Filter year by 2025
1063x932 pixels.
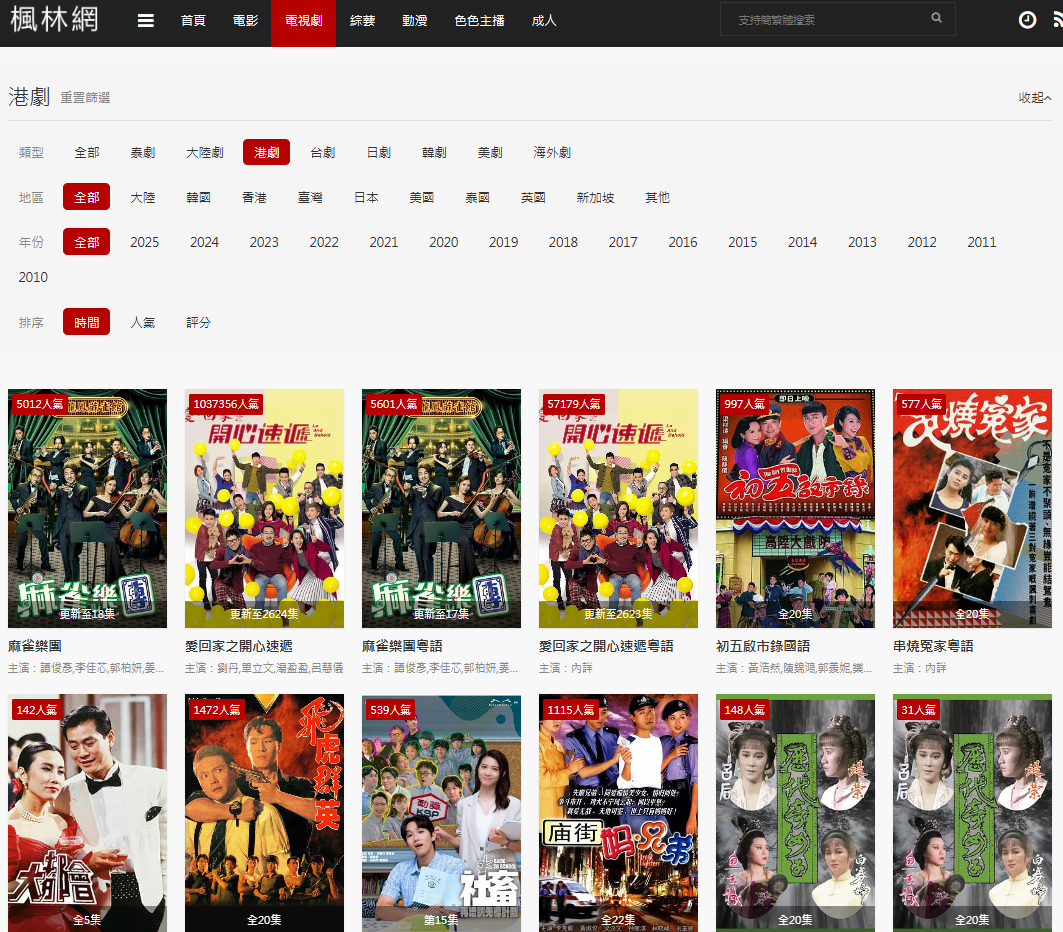coord(144,242)
